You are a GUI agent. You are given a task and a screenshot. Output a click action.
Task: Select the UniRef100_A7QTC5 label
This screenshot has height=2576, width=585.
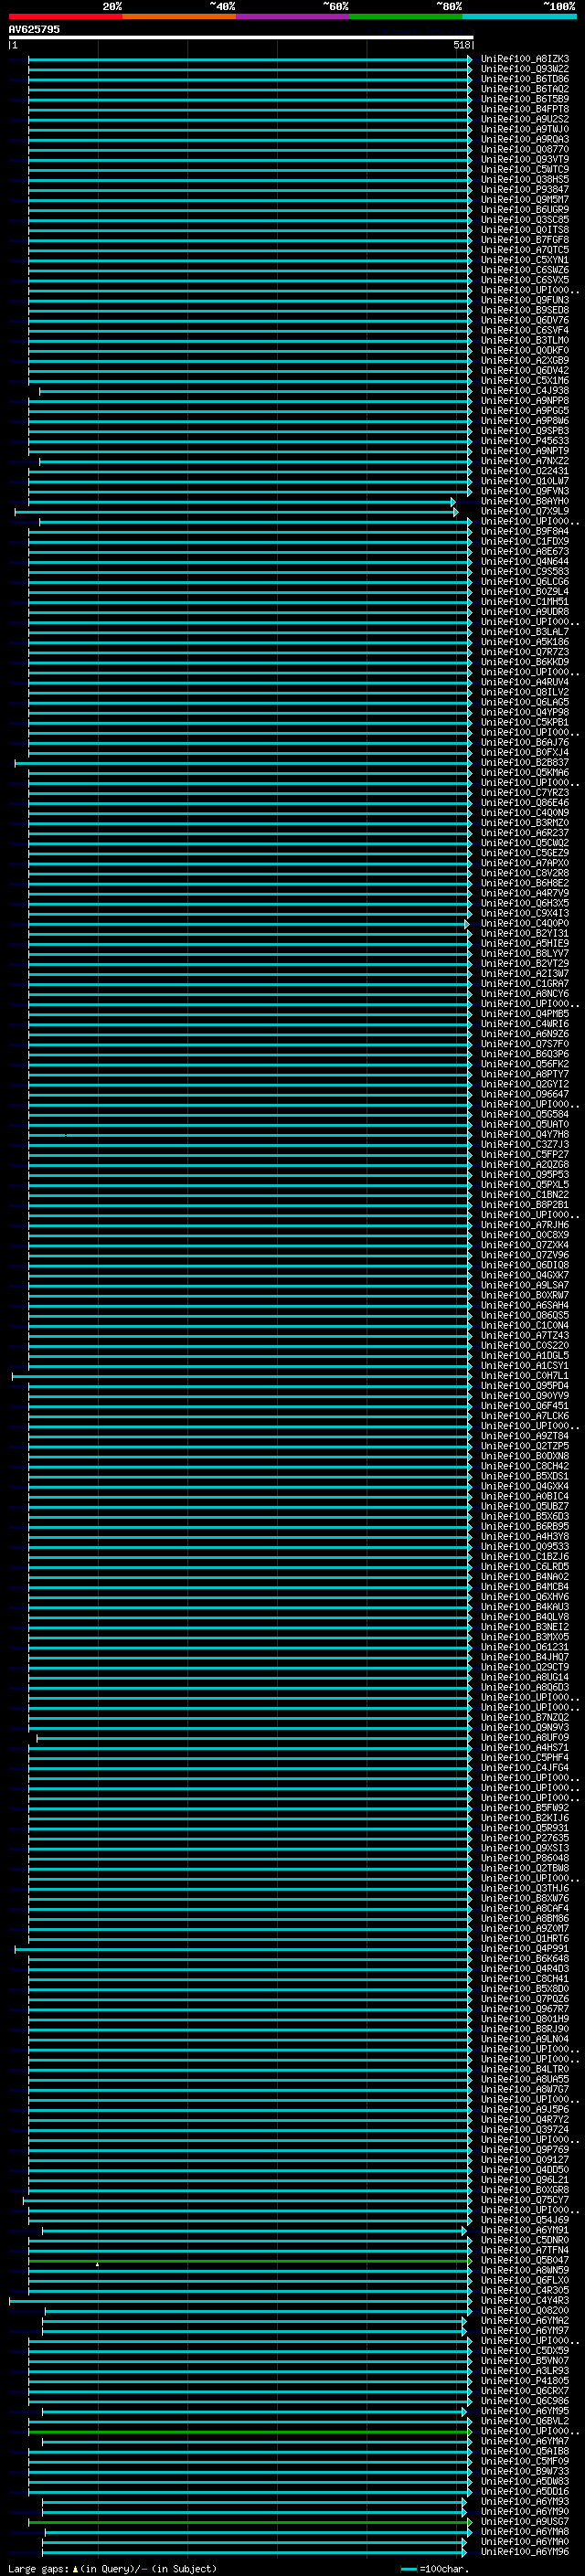tap(525, 250)
